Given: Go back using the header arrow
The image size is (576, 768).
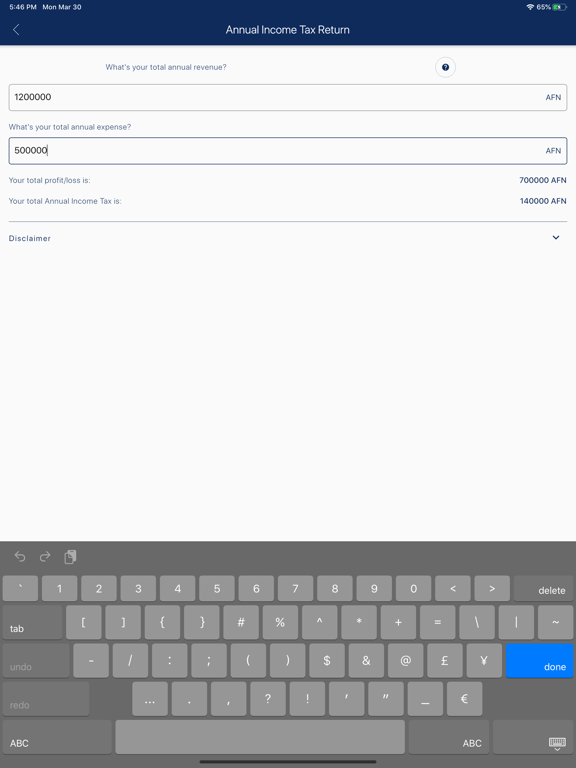Looking at the screenshot, I should coord(16,30).
